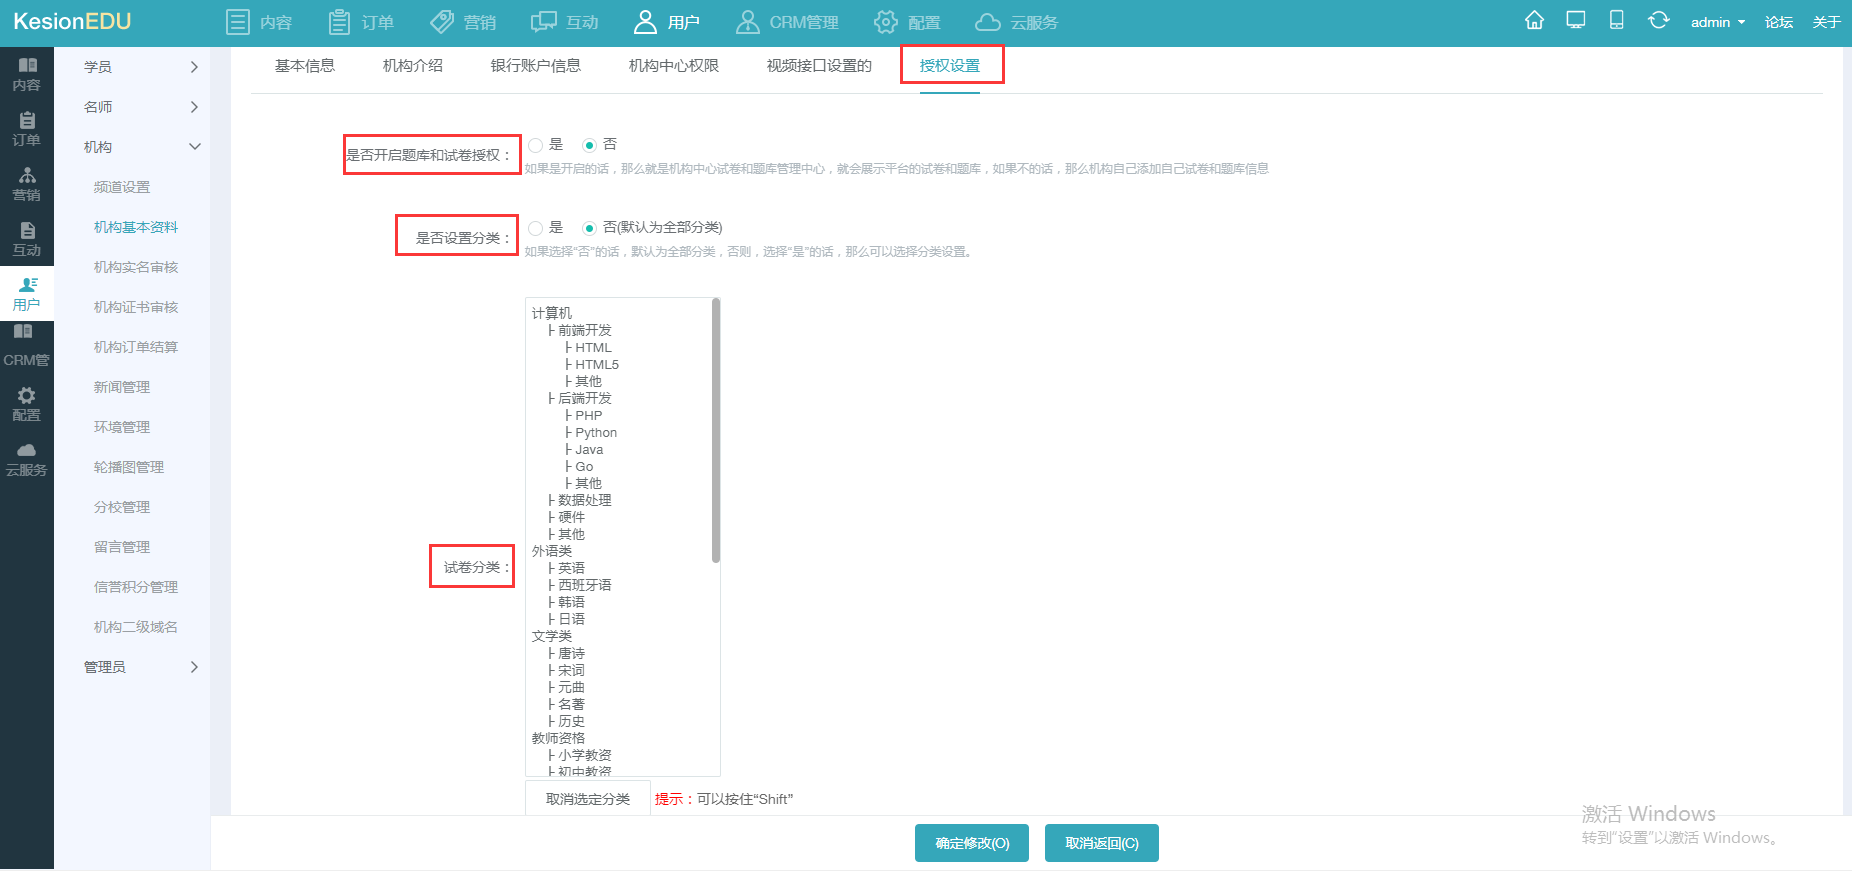Switch to the 银行账户信息 tab
This screenshot has width=1852, height=874.
point(535,66)
